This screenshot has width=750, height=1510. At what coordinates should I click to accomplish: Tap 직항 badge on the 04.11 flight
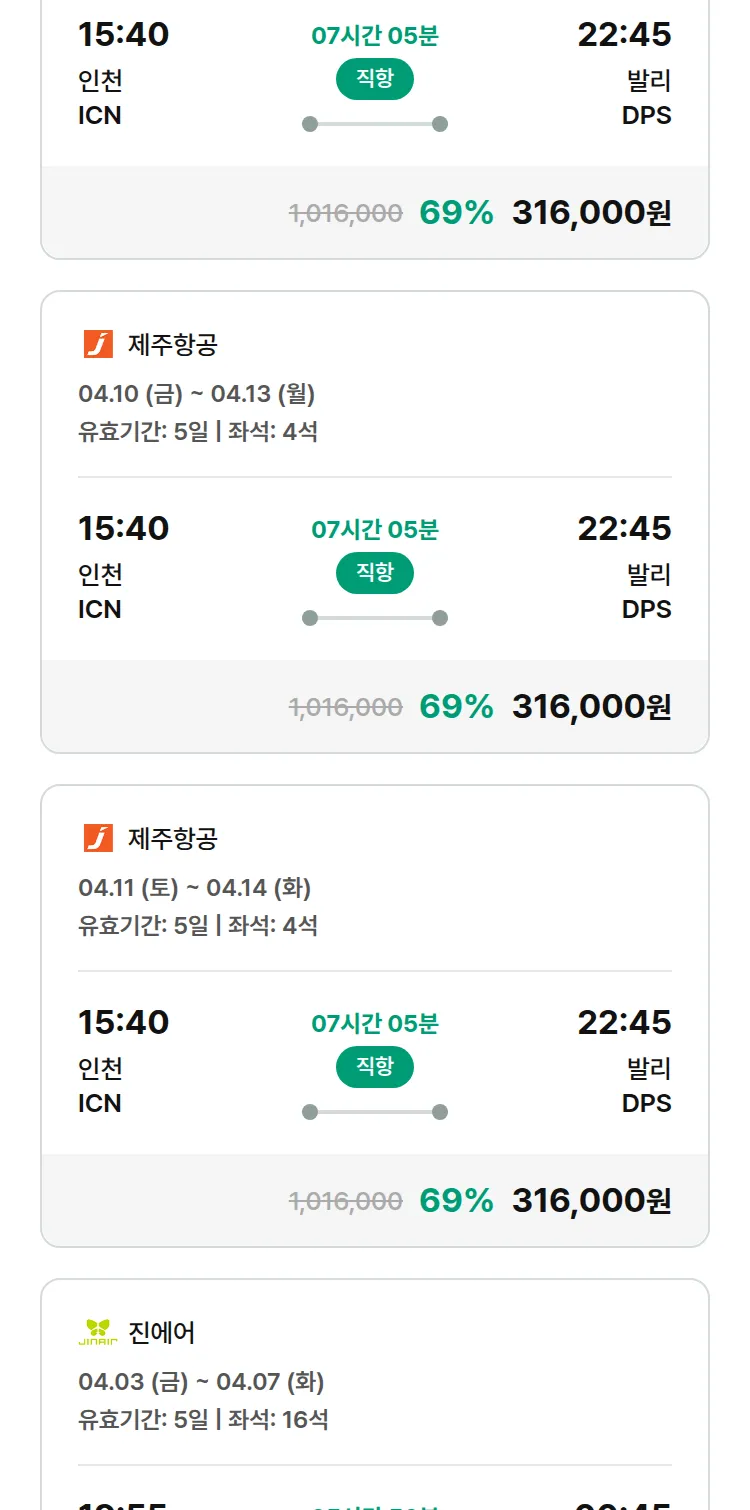tap(375, 1067)
